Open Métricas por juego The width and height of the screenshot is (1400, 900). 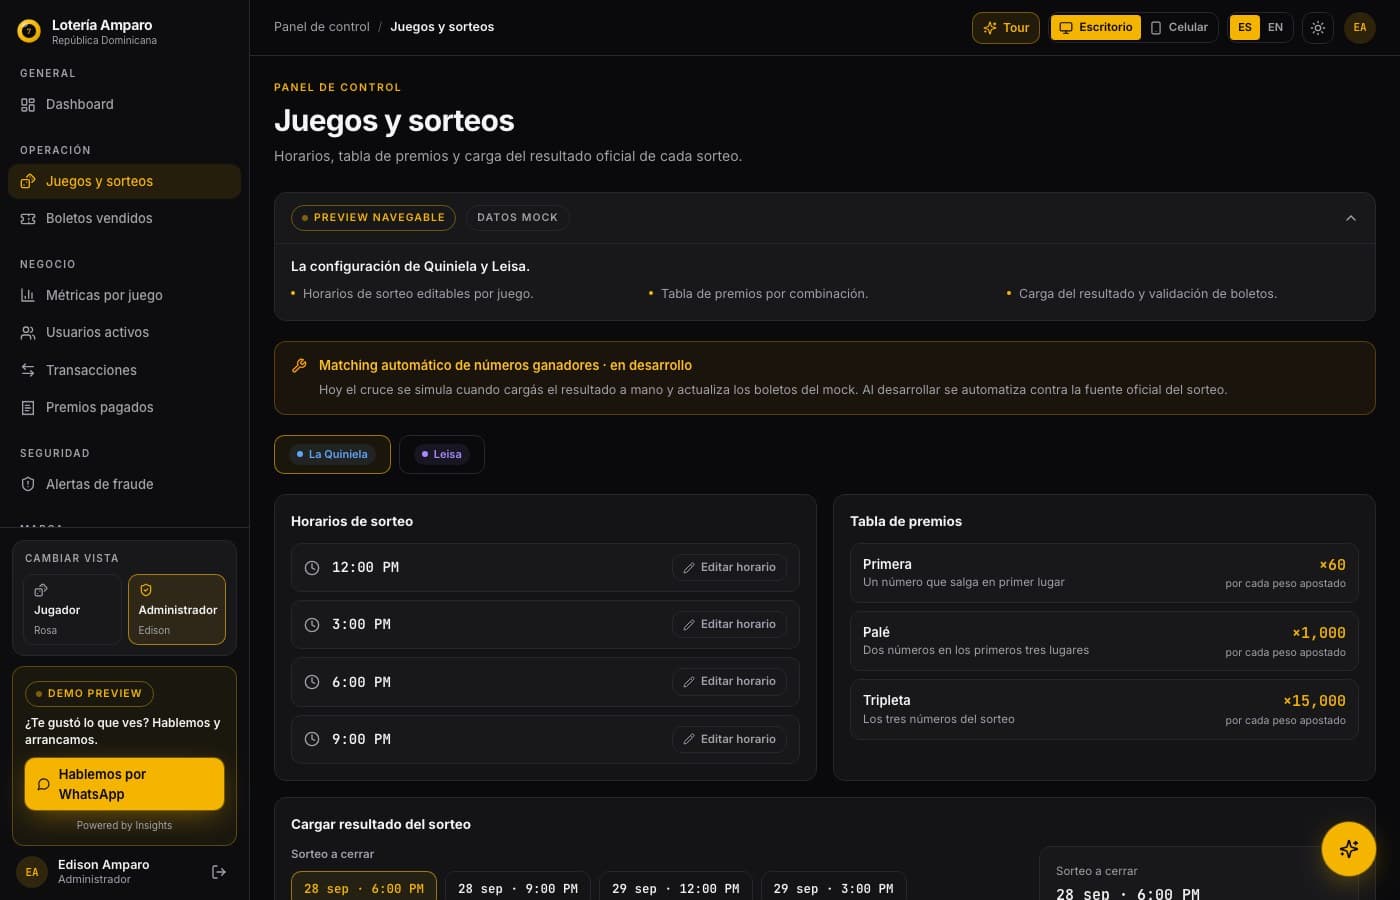click(124, 296)
